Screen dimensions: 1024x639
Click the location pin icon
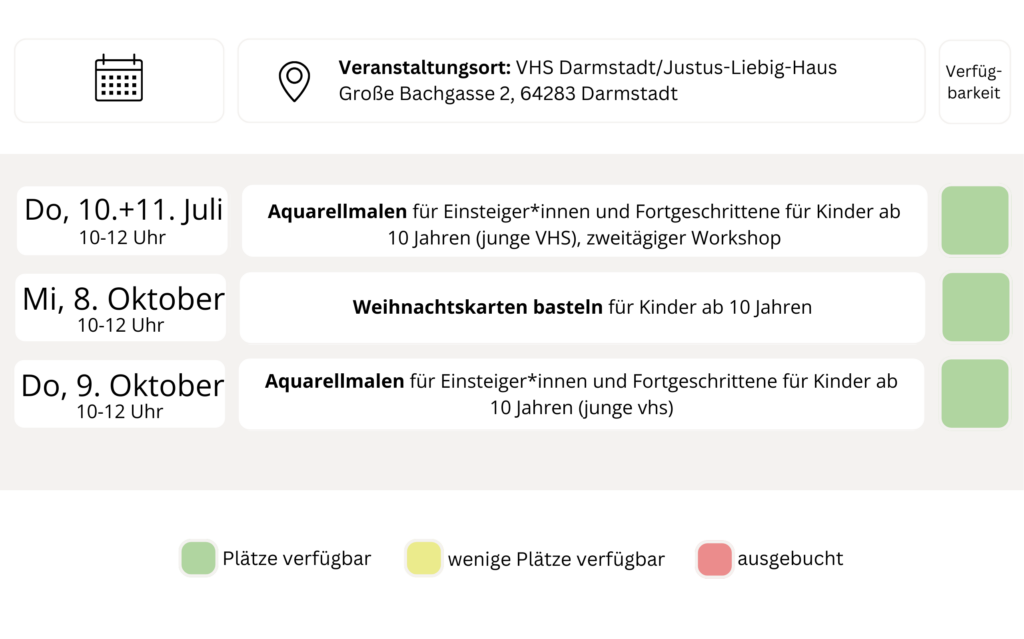point(295,81)
